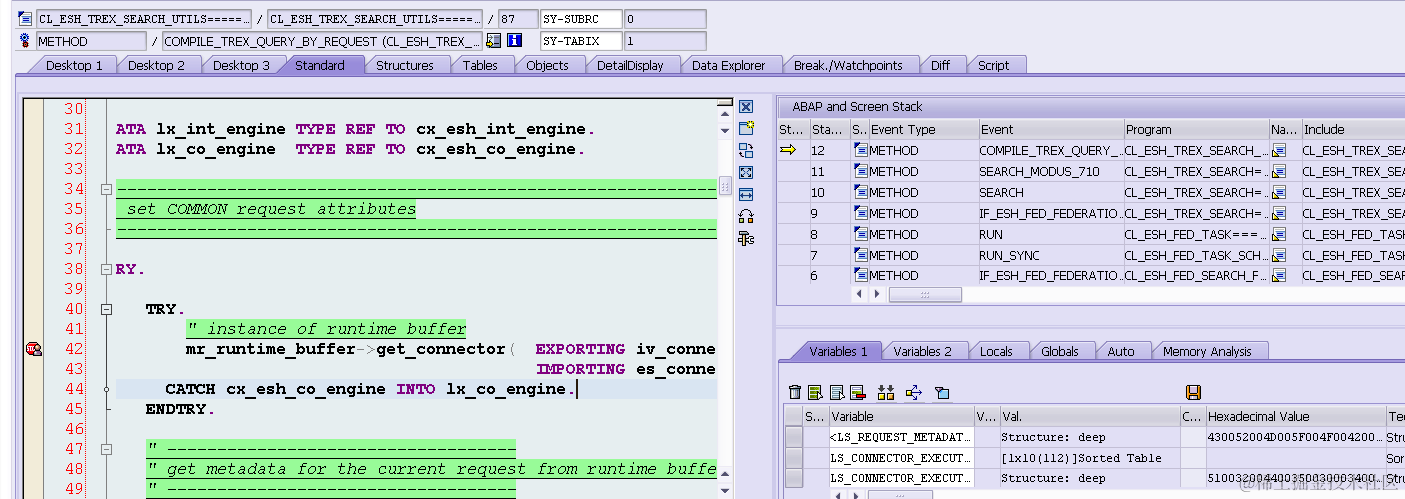
Task: Click the rightmost blue icon in the Variables toolbar
Action: pos(941,392)
